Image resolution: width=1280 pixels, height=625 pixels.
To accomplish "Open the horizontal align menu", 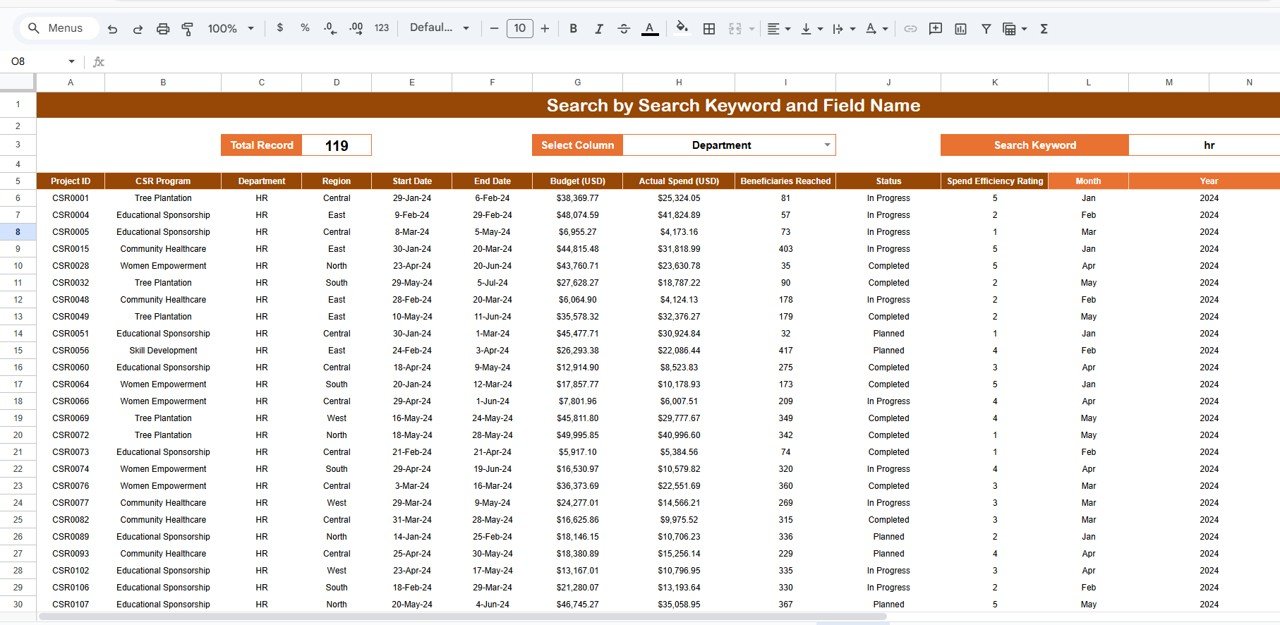I will pyautogui.click(x=778, y=29).
